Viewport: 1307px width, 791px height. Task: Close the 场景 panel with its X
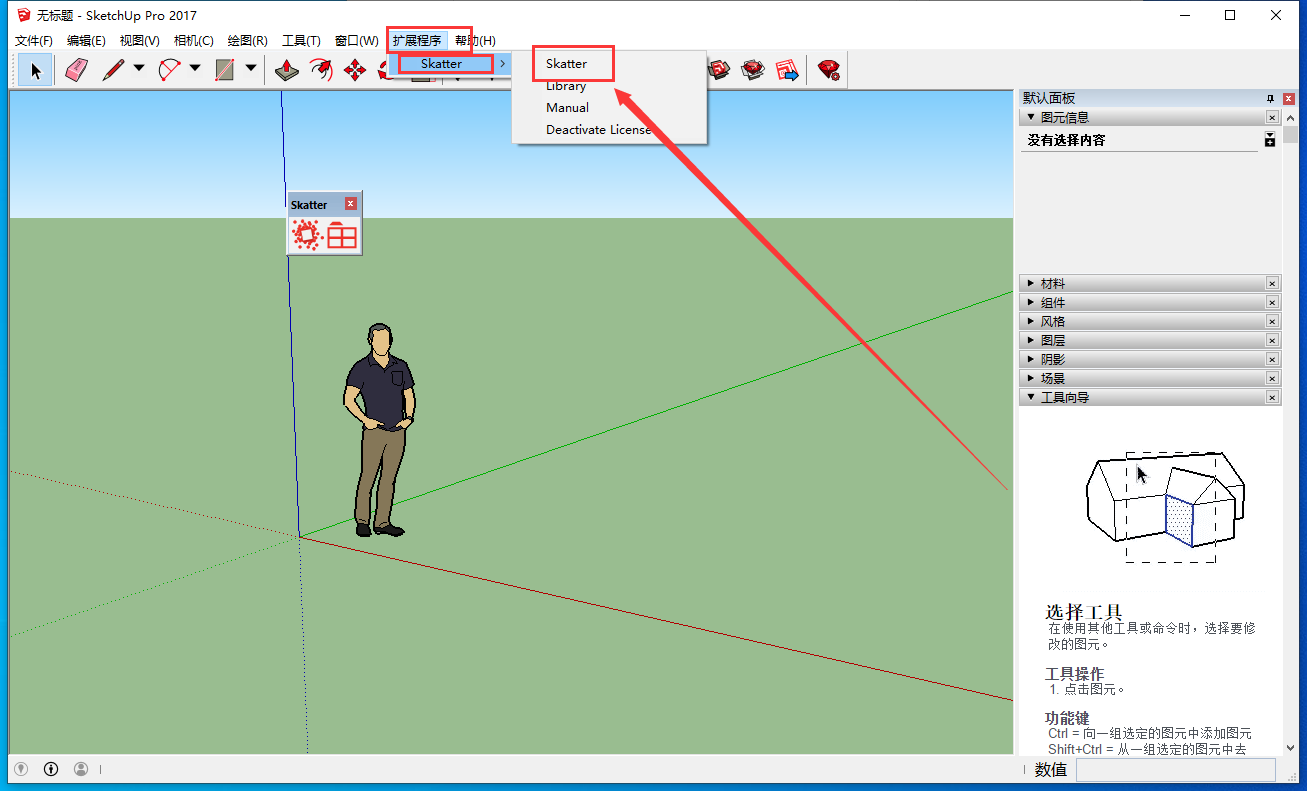point(1272,378)
